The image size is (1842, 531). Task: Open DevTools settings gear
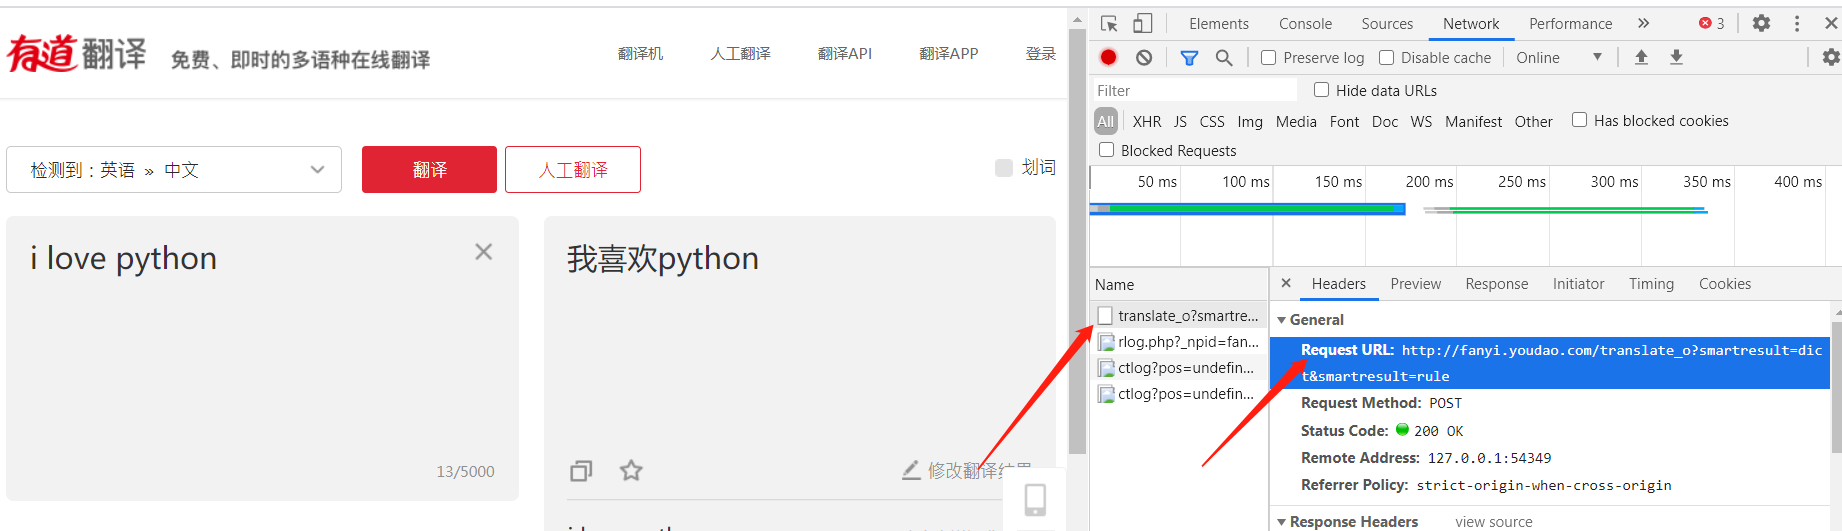(1762, 23)
